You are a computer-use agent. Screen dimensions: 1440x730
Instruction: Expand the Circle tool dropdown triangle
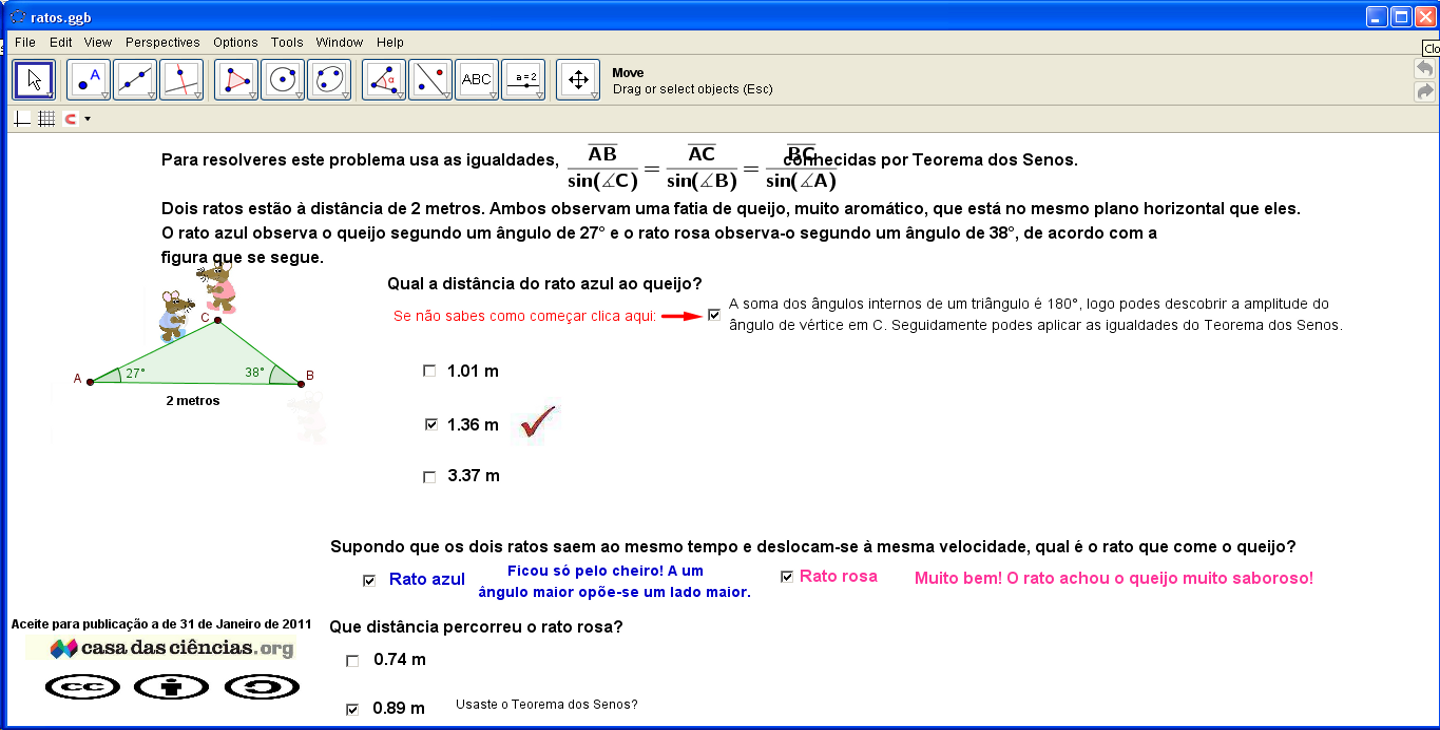click(299, 95)
